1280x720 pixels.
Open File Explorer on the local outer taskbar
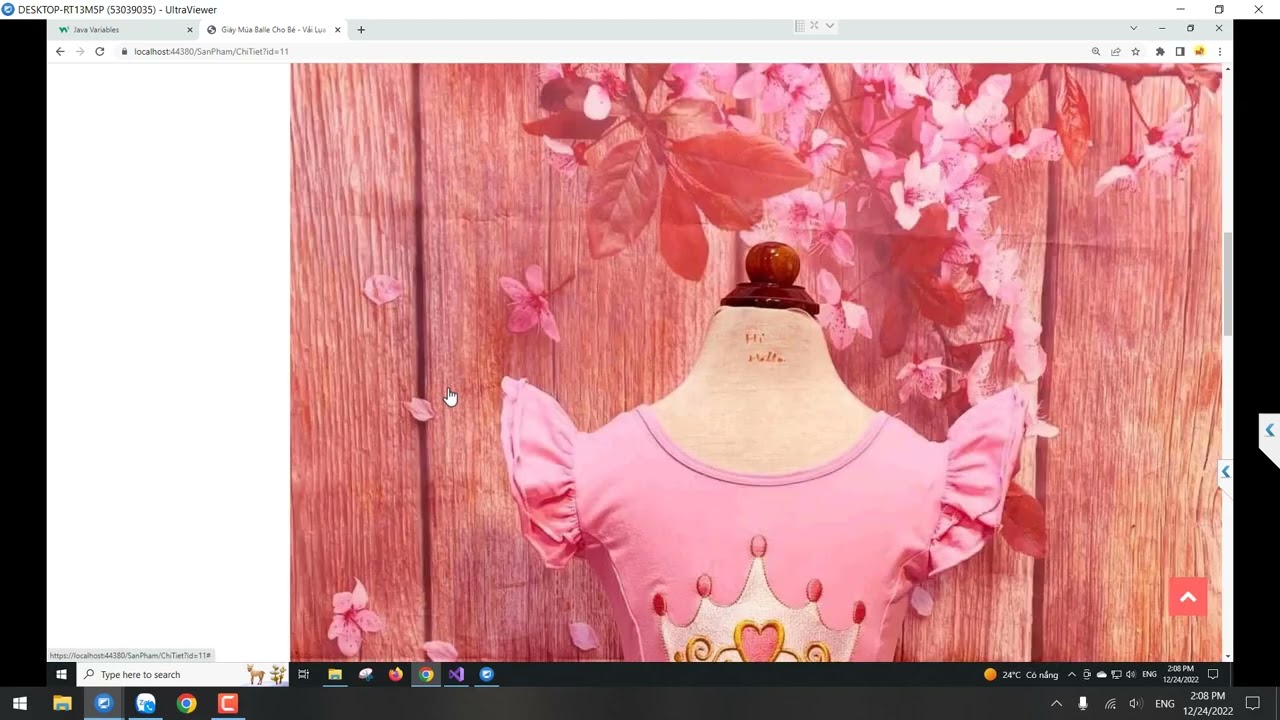click(x=62, y=703)
